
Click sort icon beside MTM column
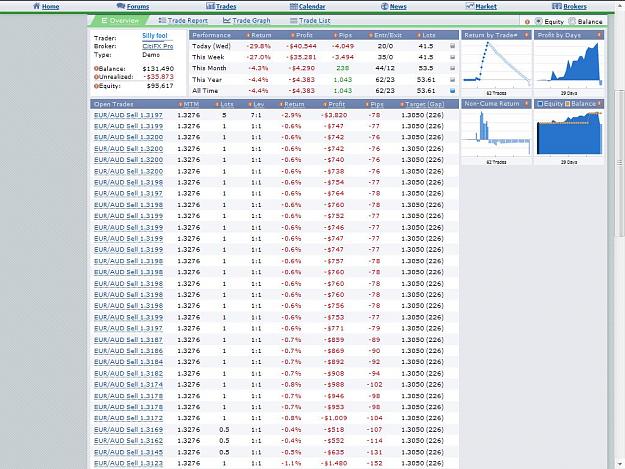click(x=181, y=104)
